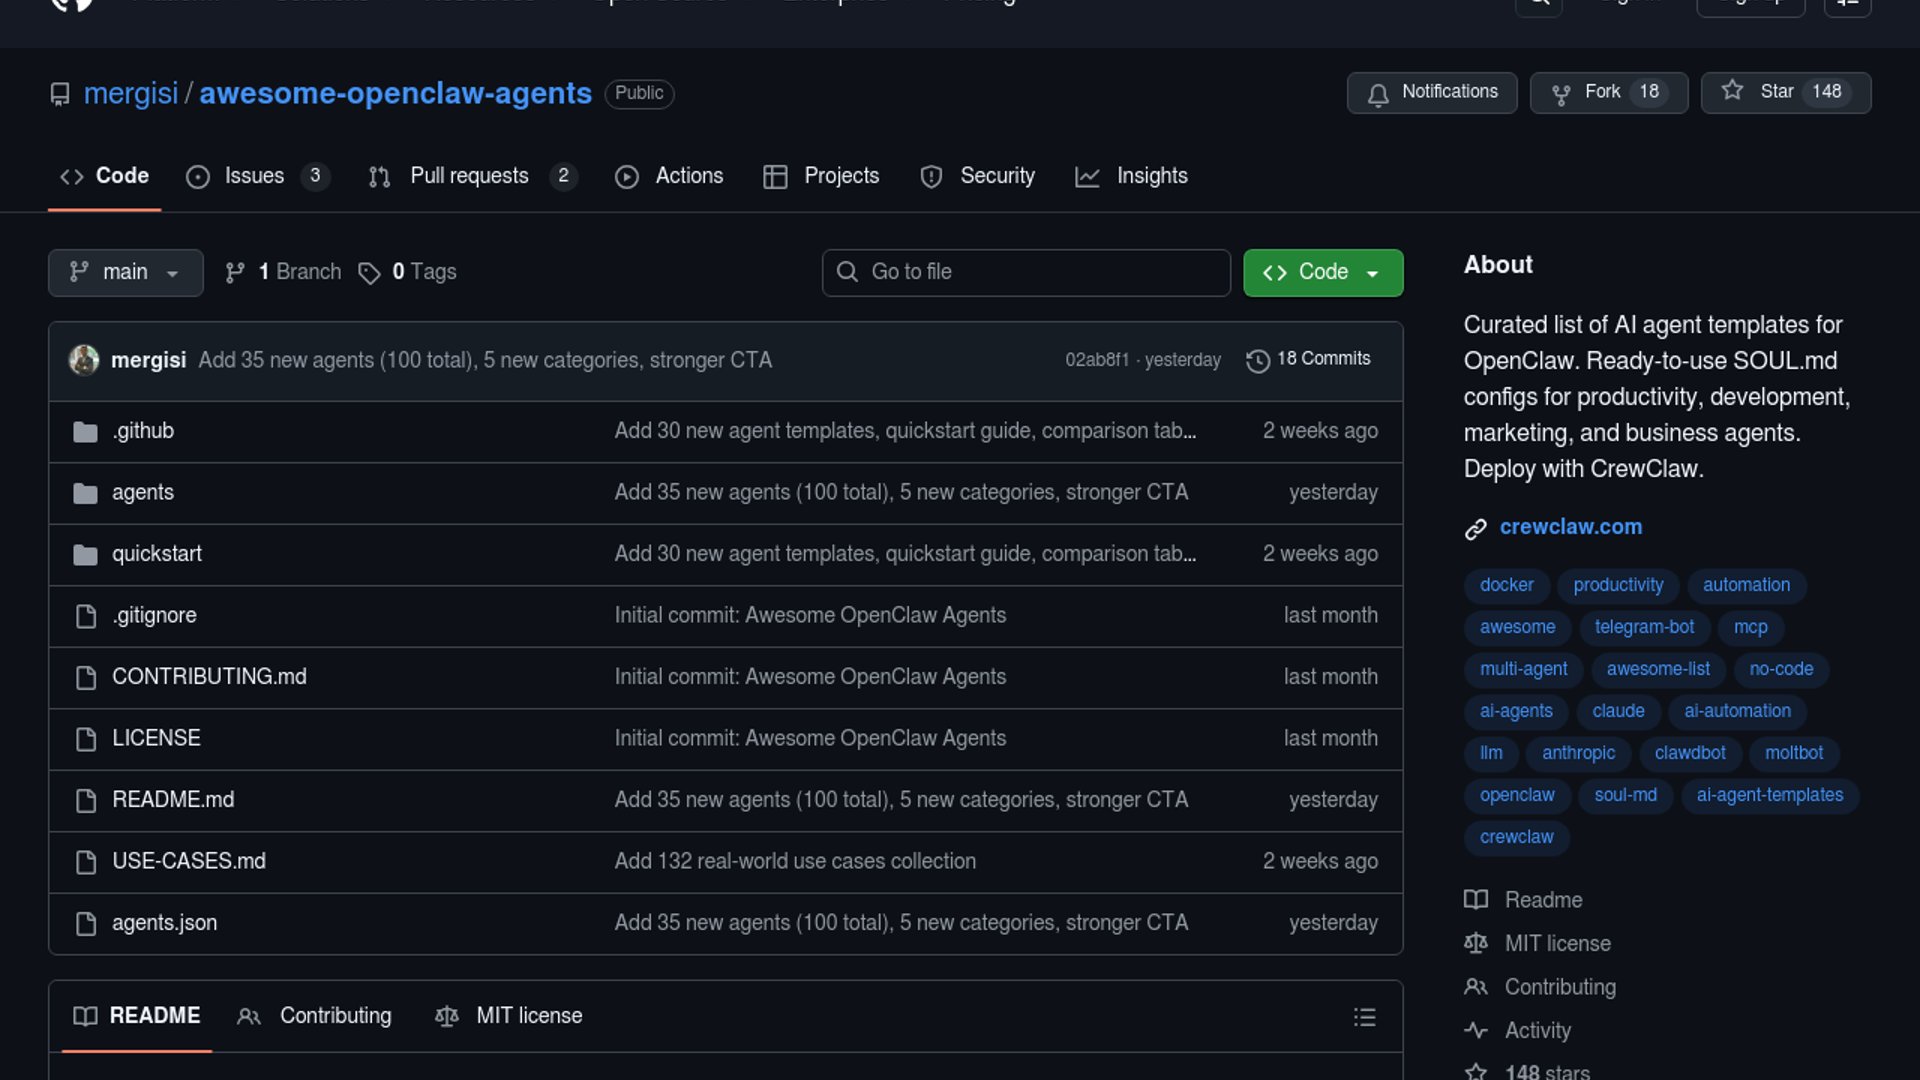The width and height of the screenshot is (1920, 1080).
Task: Visit the crewclaw.com website link
Action: click(x=1570, y=527)
